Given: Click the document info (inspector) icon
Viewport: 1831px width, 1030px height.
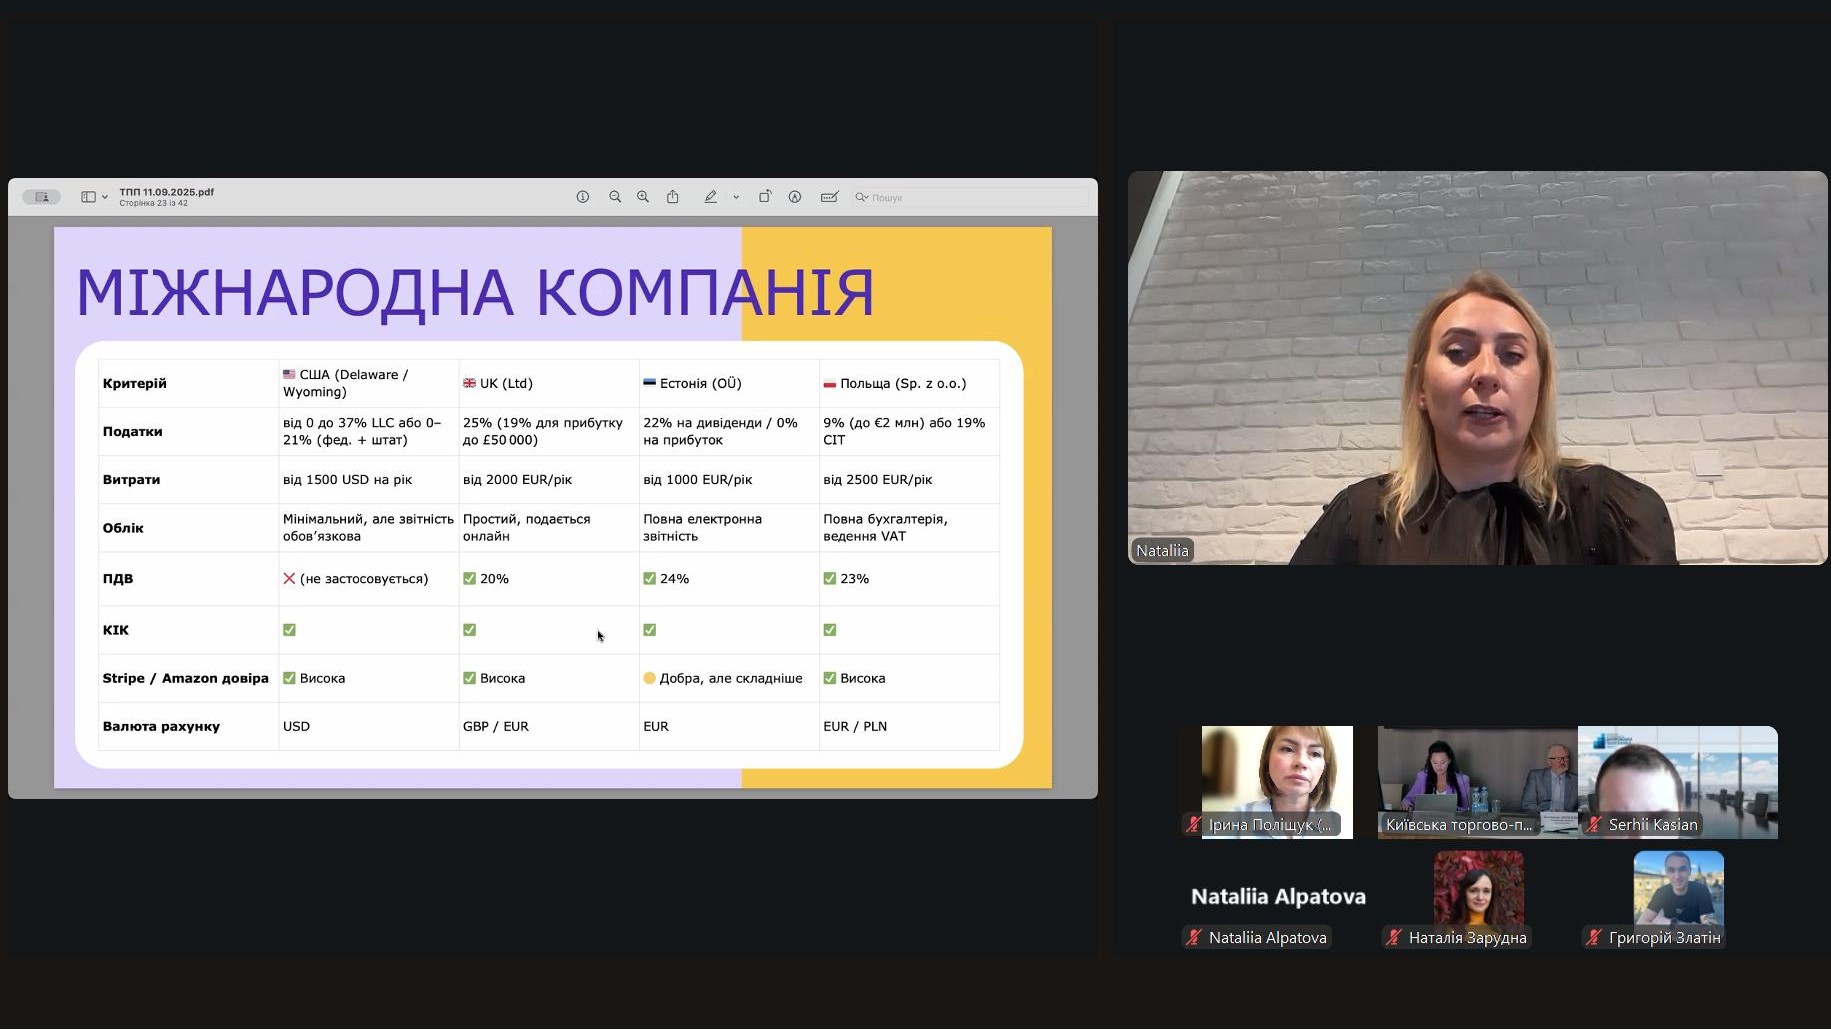Looking at the screenshot, I should 582,197.
